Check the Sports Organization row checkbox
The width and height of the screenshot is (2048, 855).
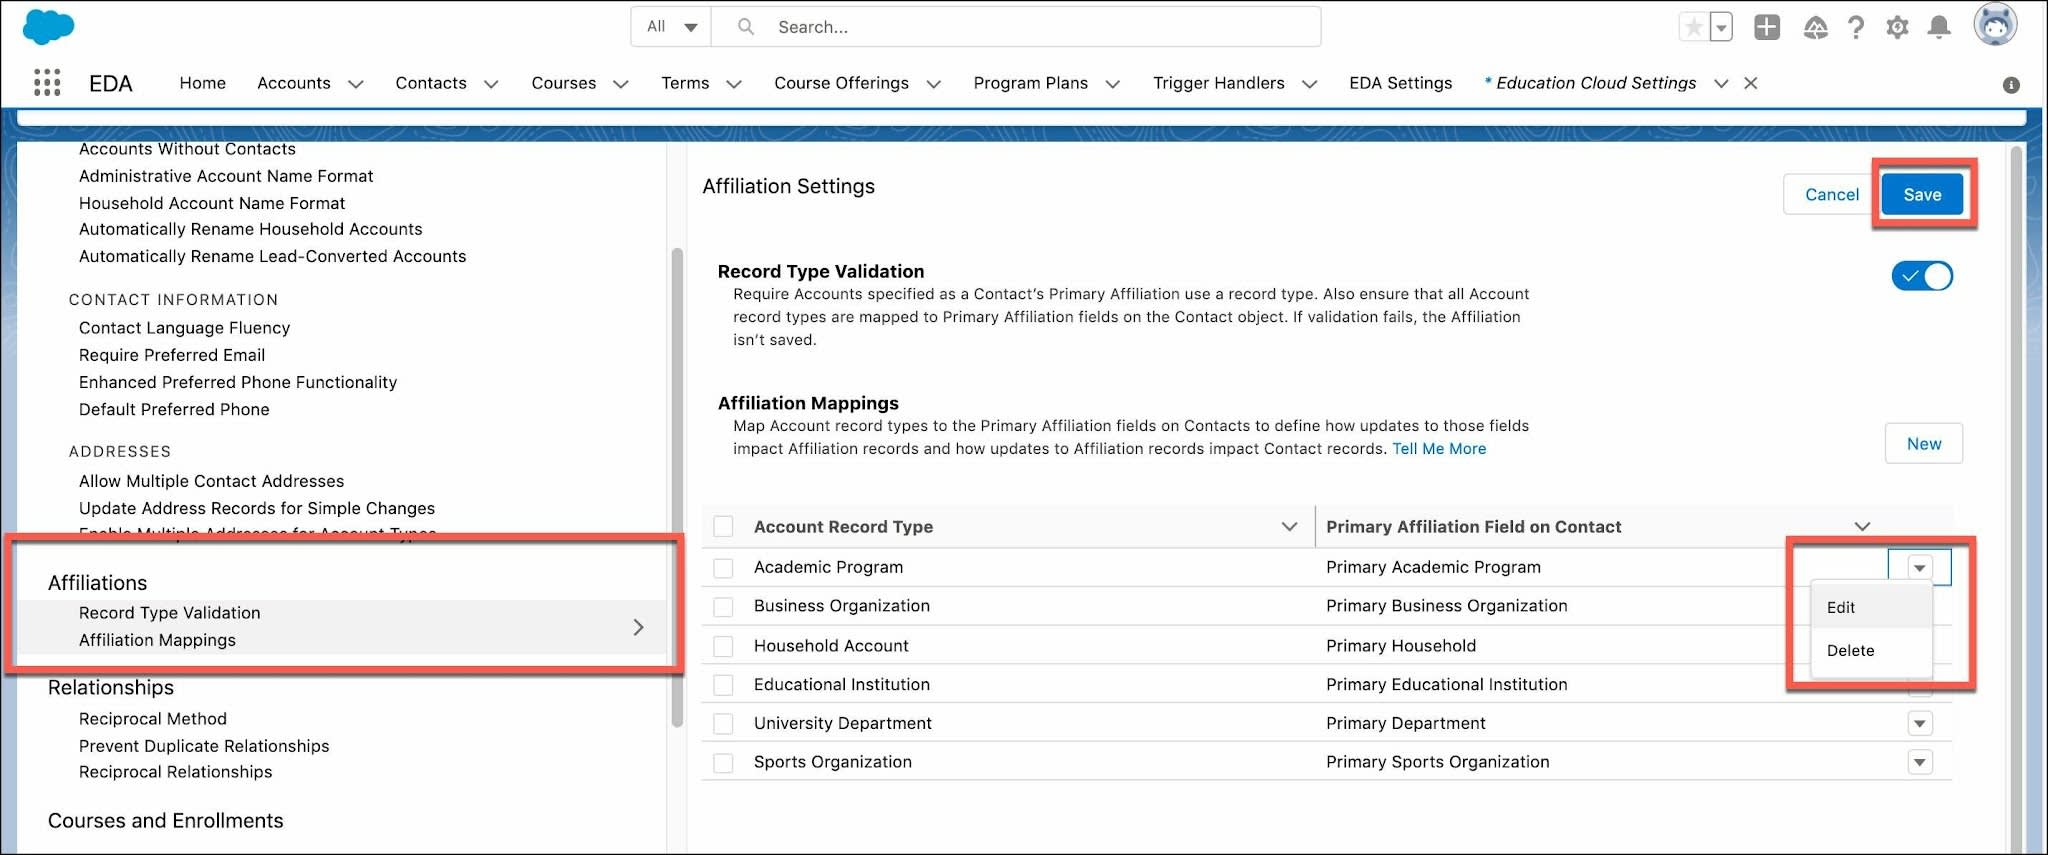724,763
